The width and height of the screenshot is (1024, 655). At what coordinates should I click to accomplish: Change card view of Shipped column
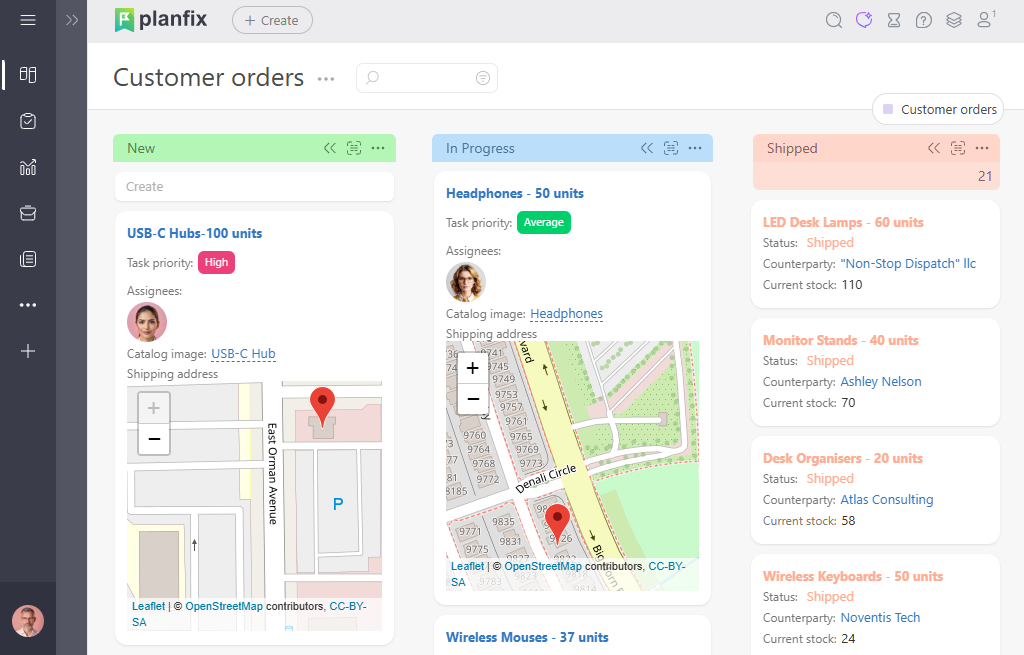958,148
